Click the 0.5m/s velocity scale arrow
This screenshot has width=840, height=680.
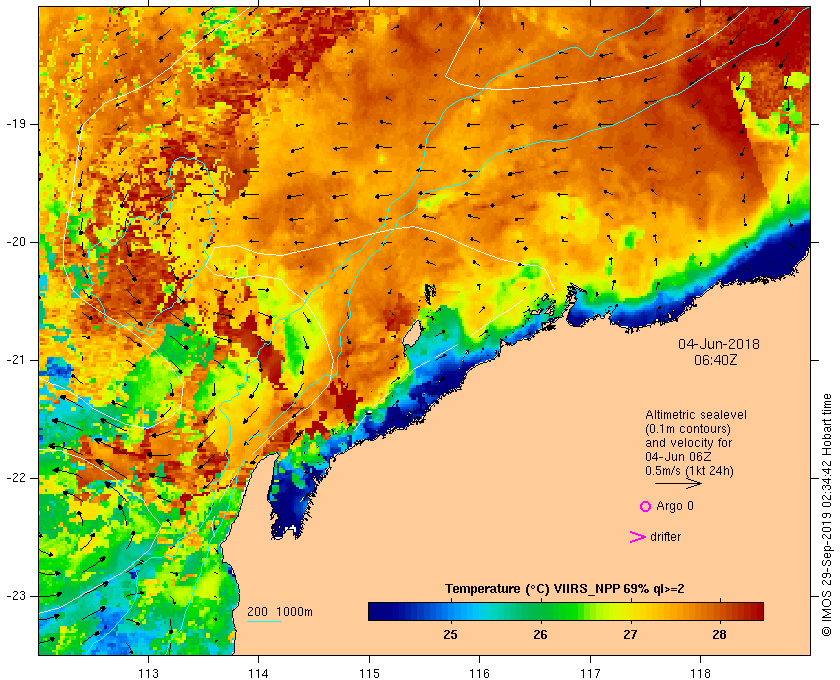(x=678, y=484)
